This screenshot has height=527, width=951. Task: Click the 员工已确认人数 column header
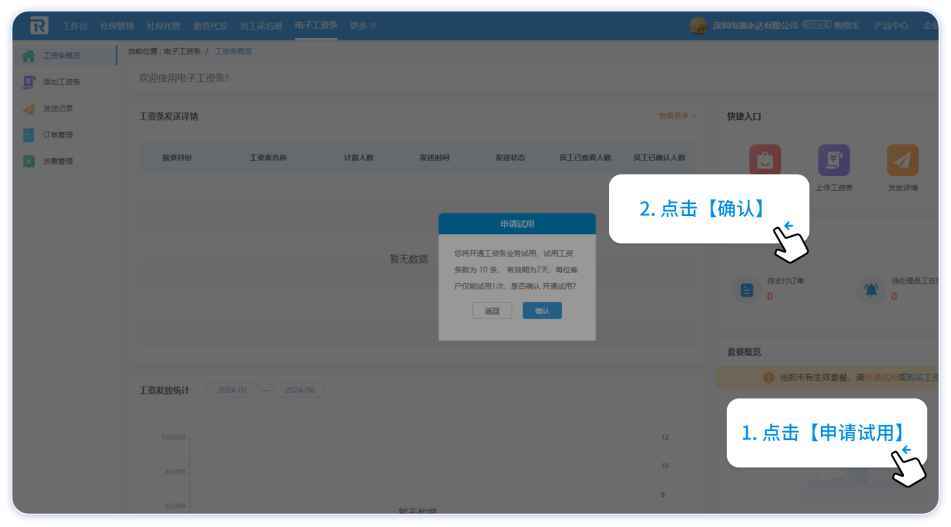click(x=659, y=158)
